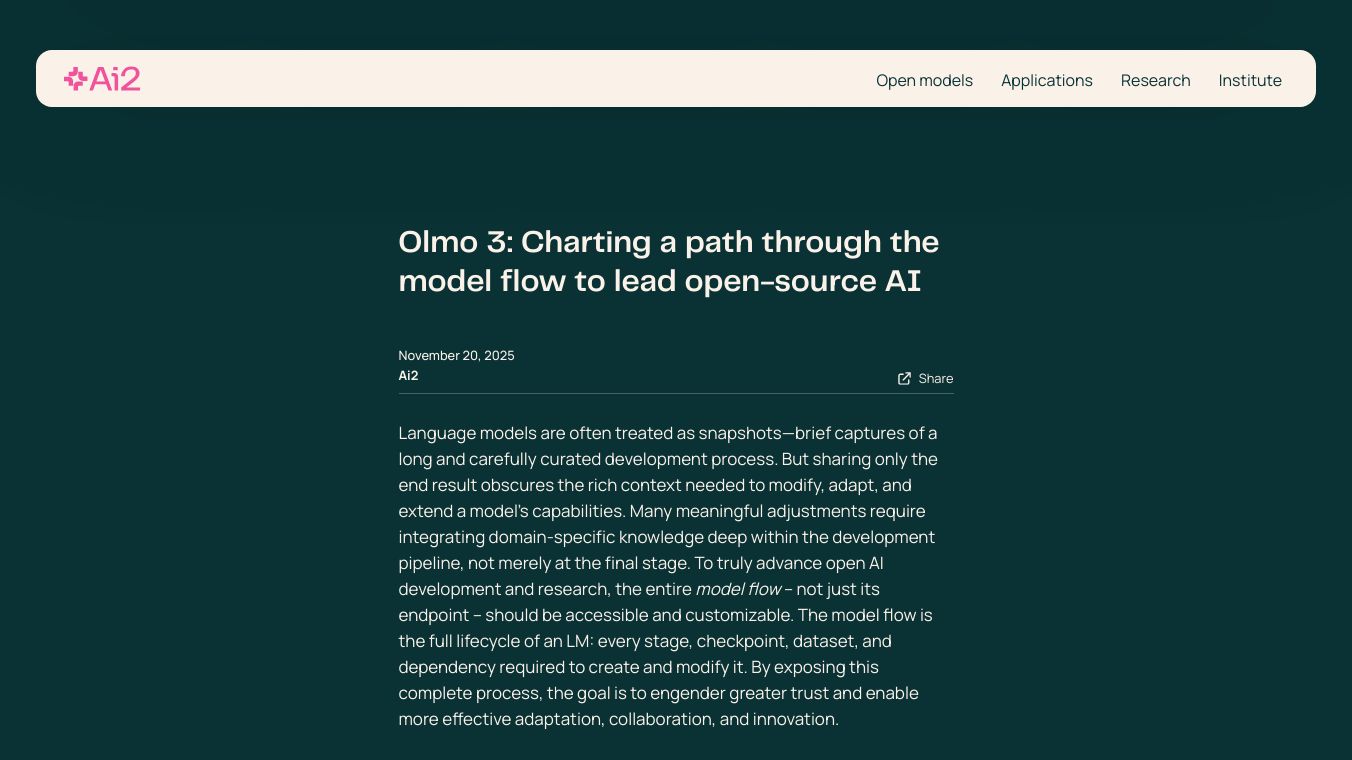Open the Open models menu
Viewport: 1352px width, 760px height.
pyautogui.click(x=924, y=80)
